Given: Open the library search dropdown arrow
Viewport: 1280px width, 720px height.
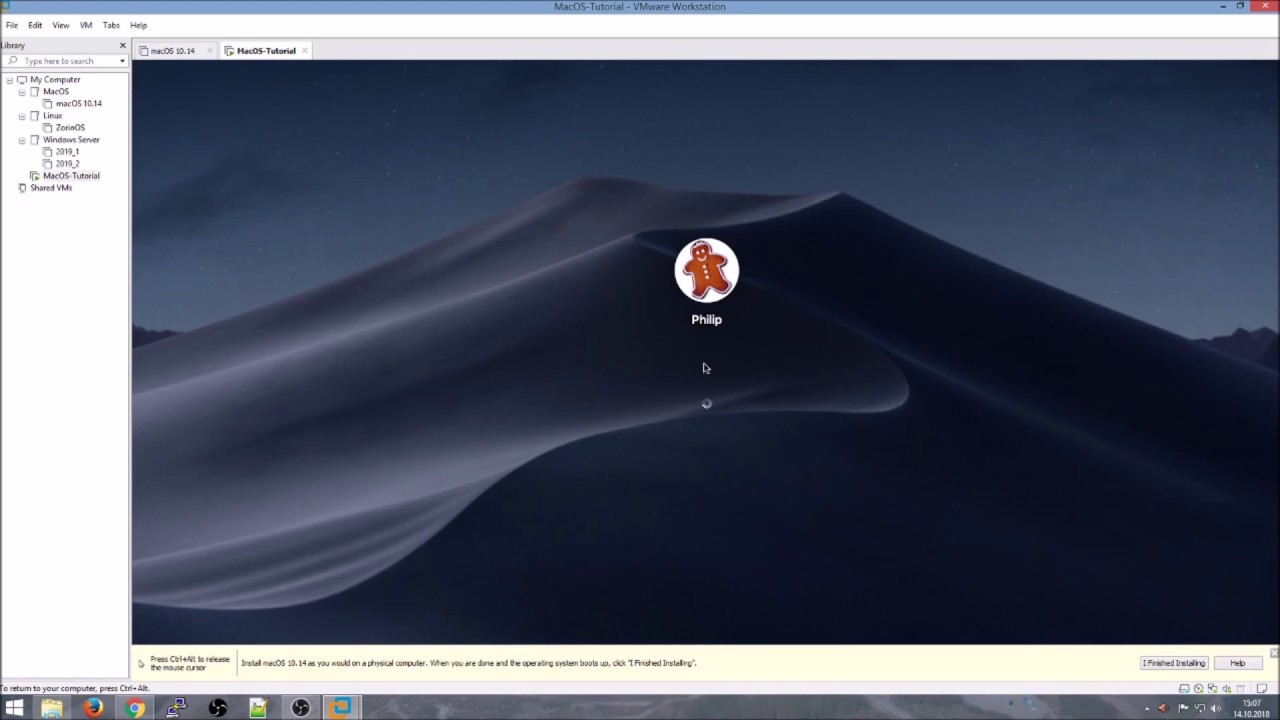Looking at the screenshot, I should [x=122, y=61].
